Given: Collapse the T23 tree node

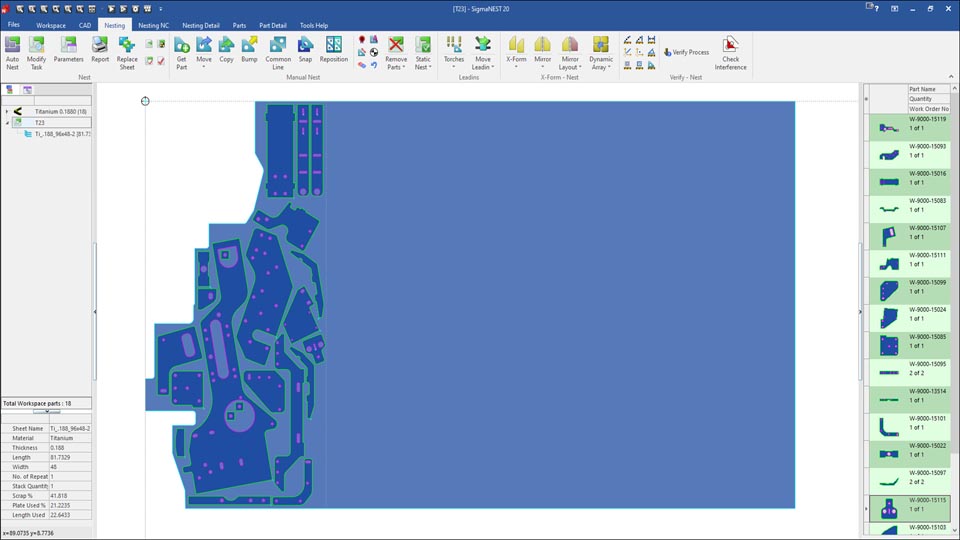Looking at the screenshot, I should pyautogui.click(x=7, y=122).
